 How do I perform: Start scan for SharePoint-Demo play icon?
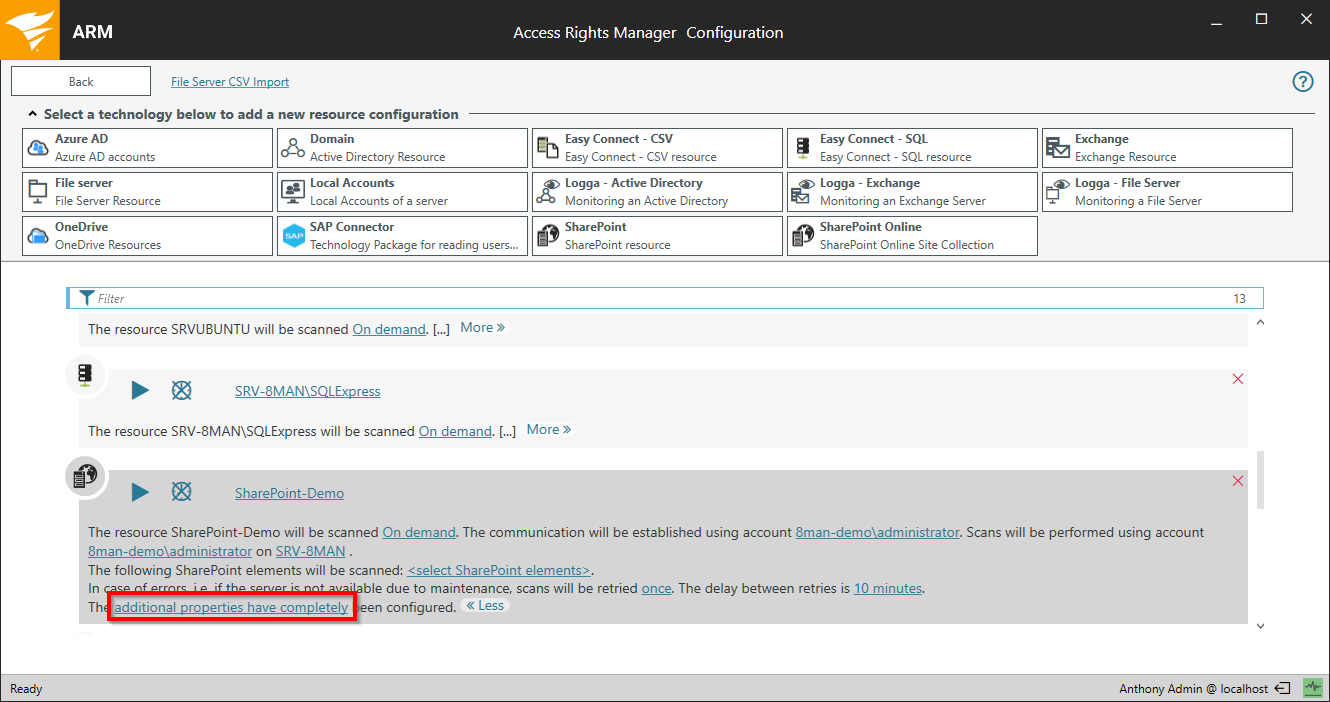point(140,492)
